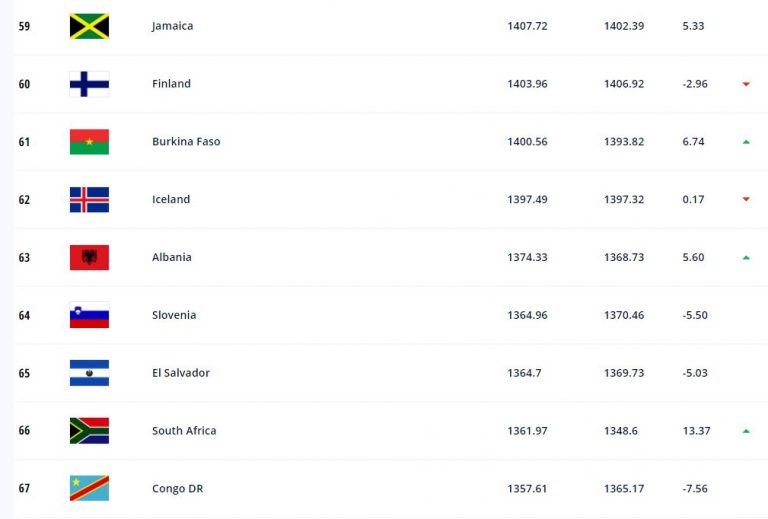The height and width of the screenshot is (519, 768).
Task: Click the El Salvador flag icon
Action: [x=89, y=373]
